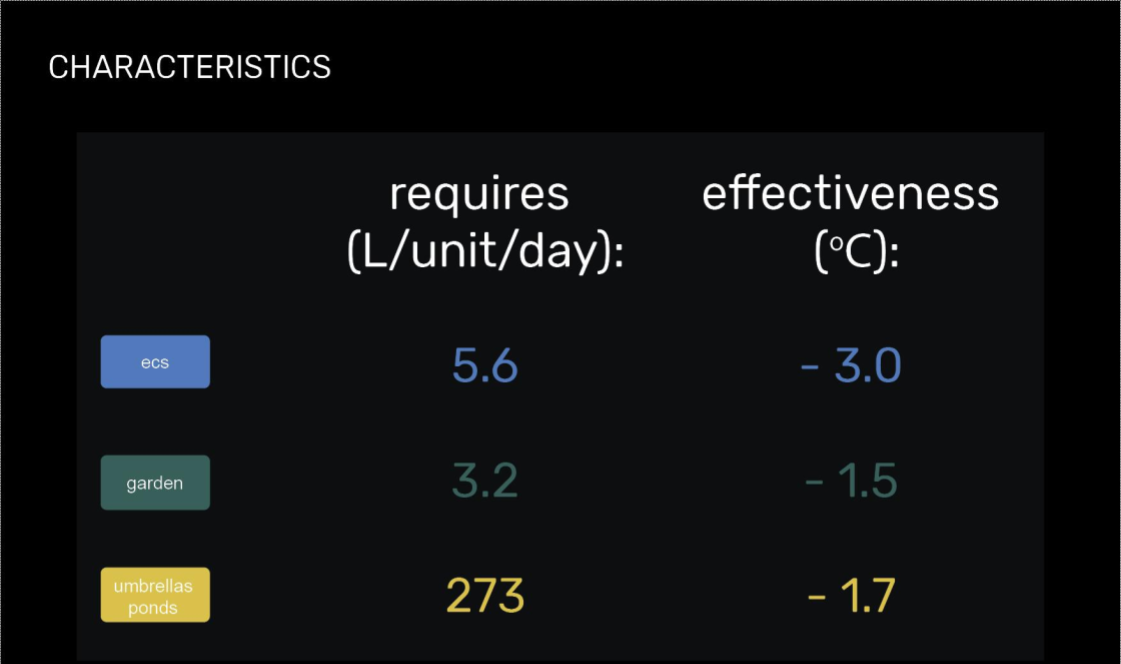Select the 1.7 digits in umbrellas effectiveness
1121x664 pixels.
click(x=867, y=597)
